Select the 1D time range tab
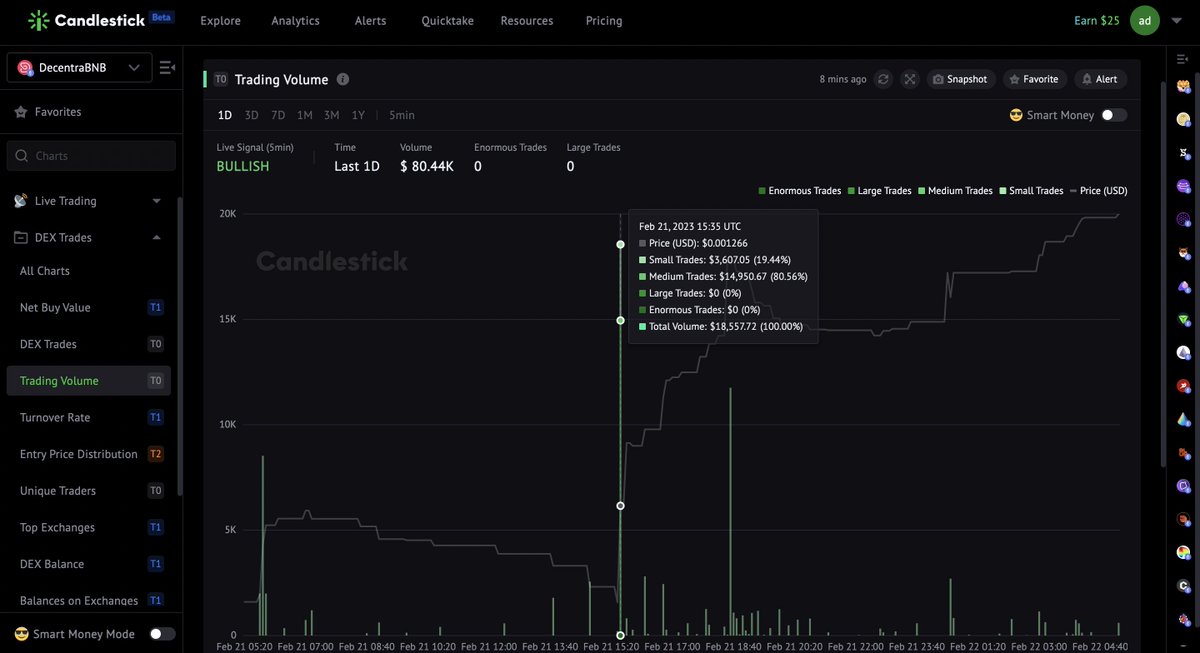 [x=225, y=115]
